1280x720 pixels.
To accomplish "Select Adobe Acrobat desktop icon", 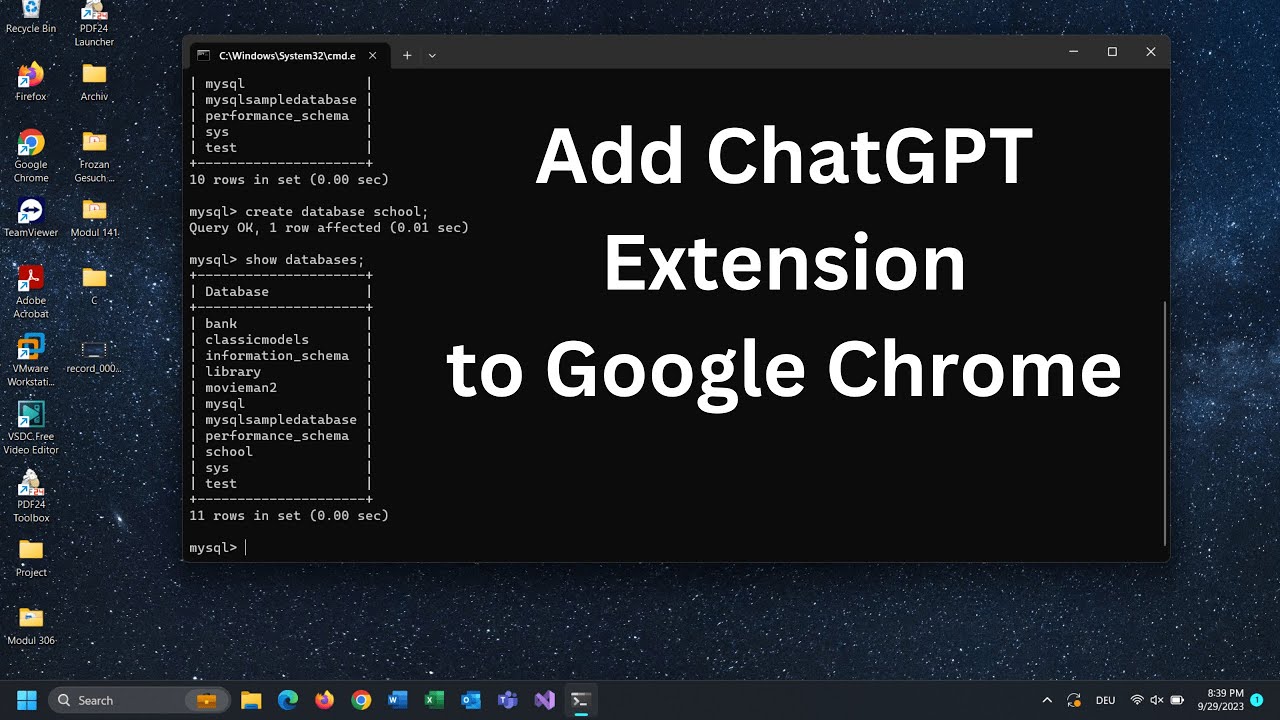I will click(x=30, y=292).
